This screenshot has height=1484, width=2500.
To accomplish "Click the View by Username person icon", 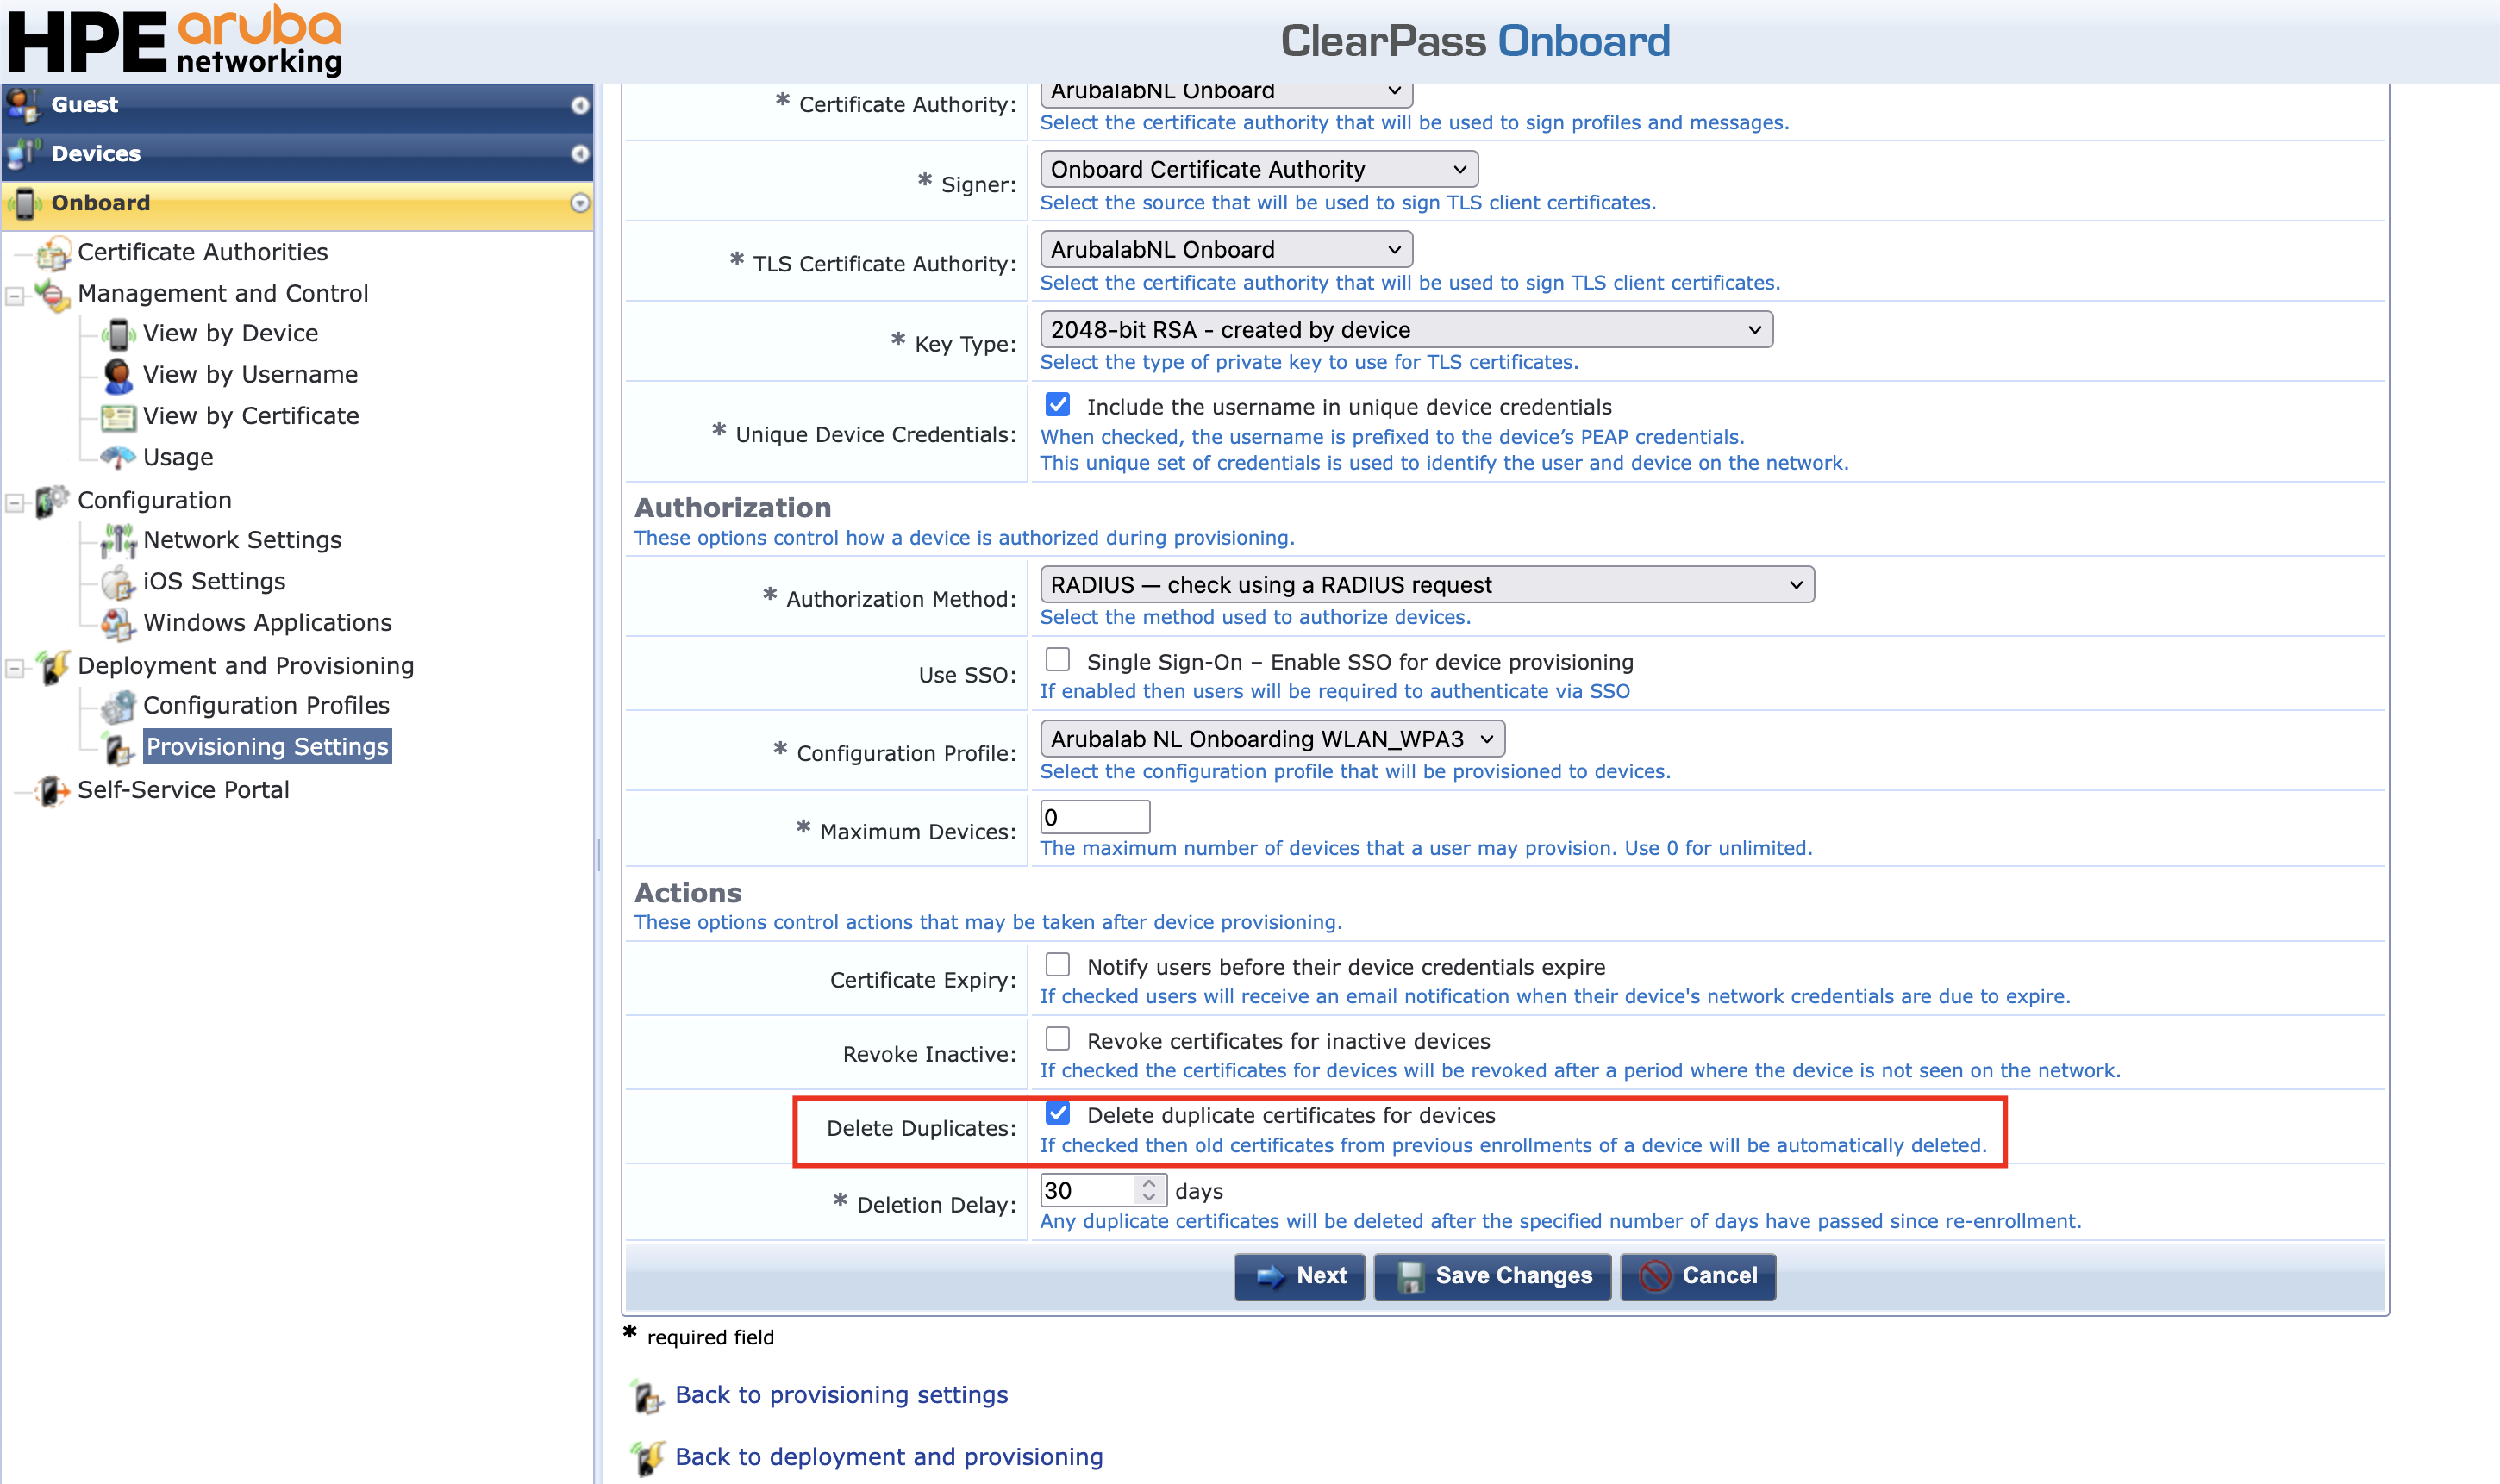I will click(118, 375).
